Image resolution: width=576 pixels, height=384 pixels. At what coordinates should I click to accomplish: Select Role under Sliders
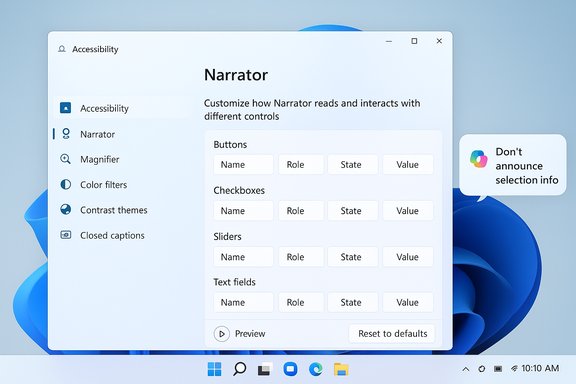point(301,257)
